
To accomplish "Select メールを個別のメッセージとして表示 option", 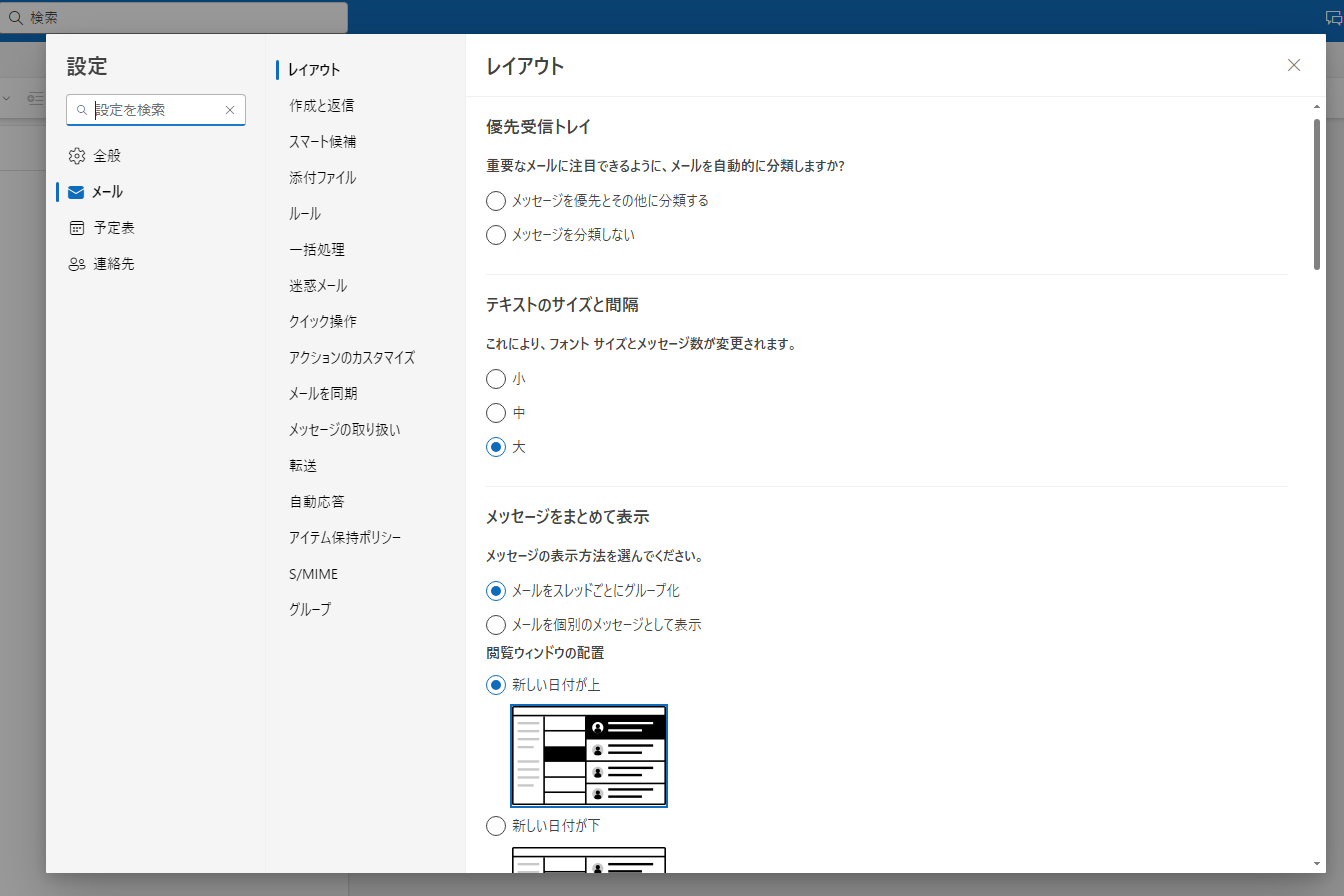I will [x=496, y=625].
